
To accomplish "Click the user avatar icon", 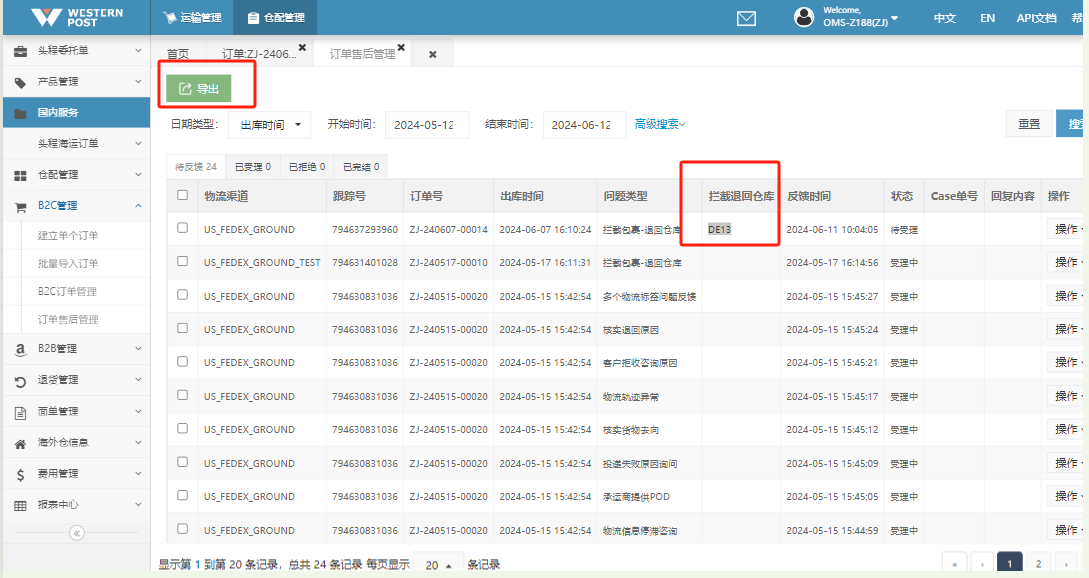I will point(804,17).
